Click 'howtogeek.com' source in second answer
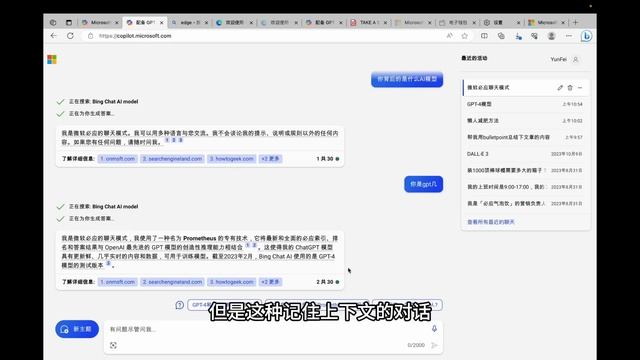Screen dimensions: 640x360 point(231,282)
